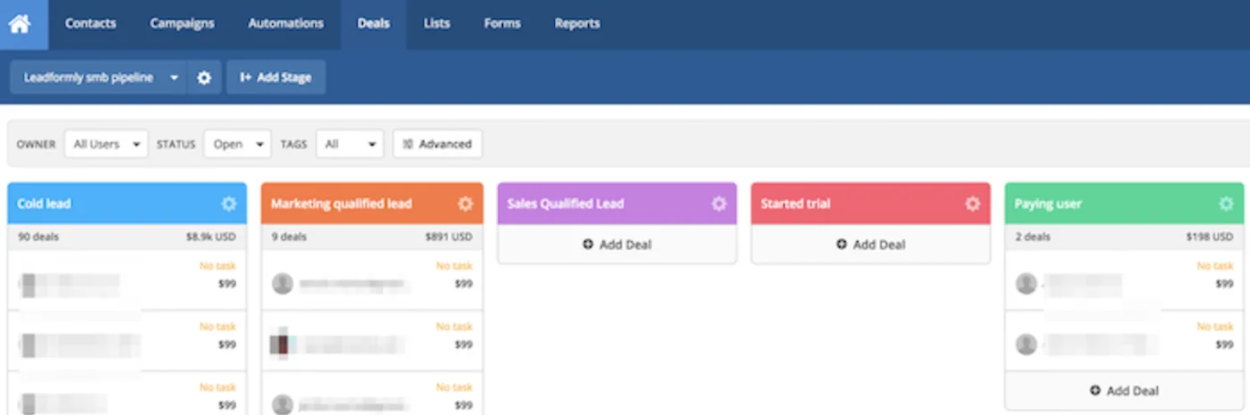The height and width of the screenshot is (415, 1250).
Task: Open Paying user stage settings gear
Action: (x=1226, y=204)
